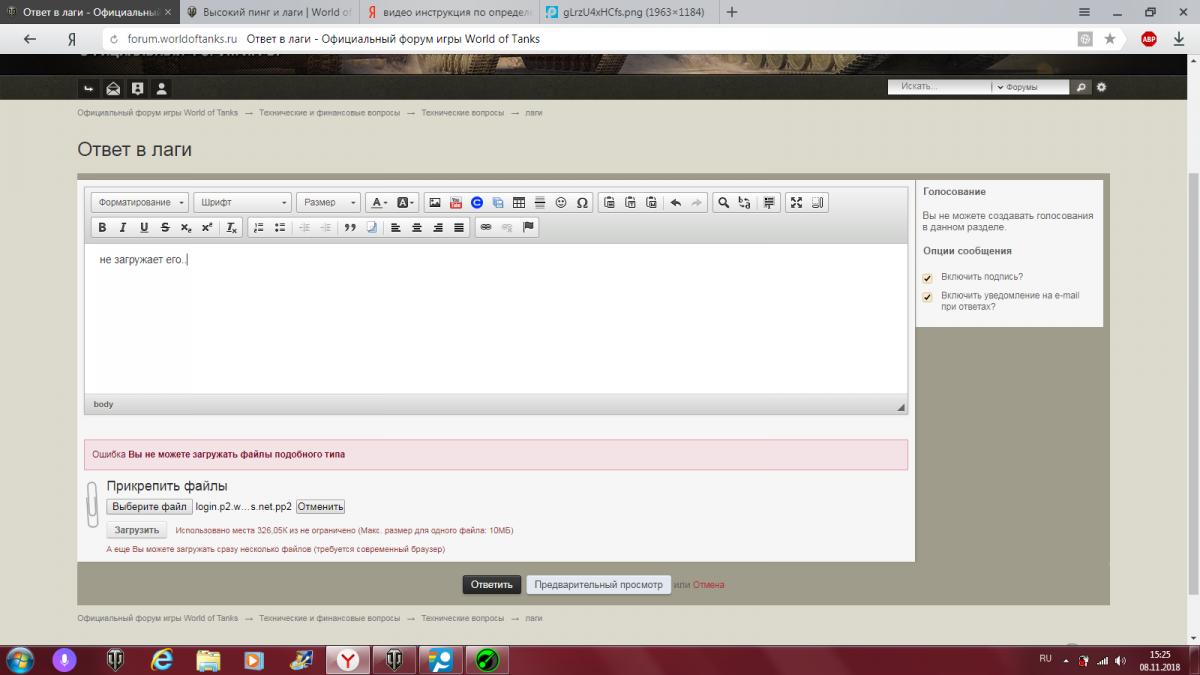
Task: Toggle bold formatting in editor
Action: click(102, 227)
